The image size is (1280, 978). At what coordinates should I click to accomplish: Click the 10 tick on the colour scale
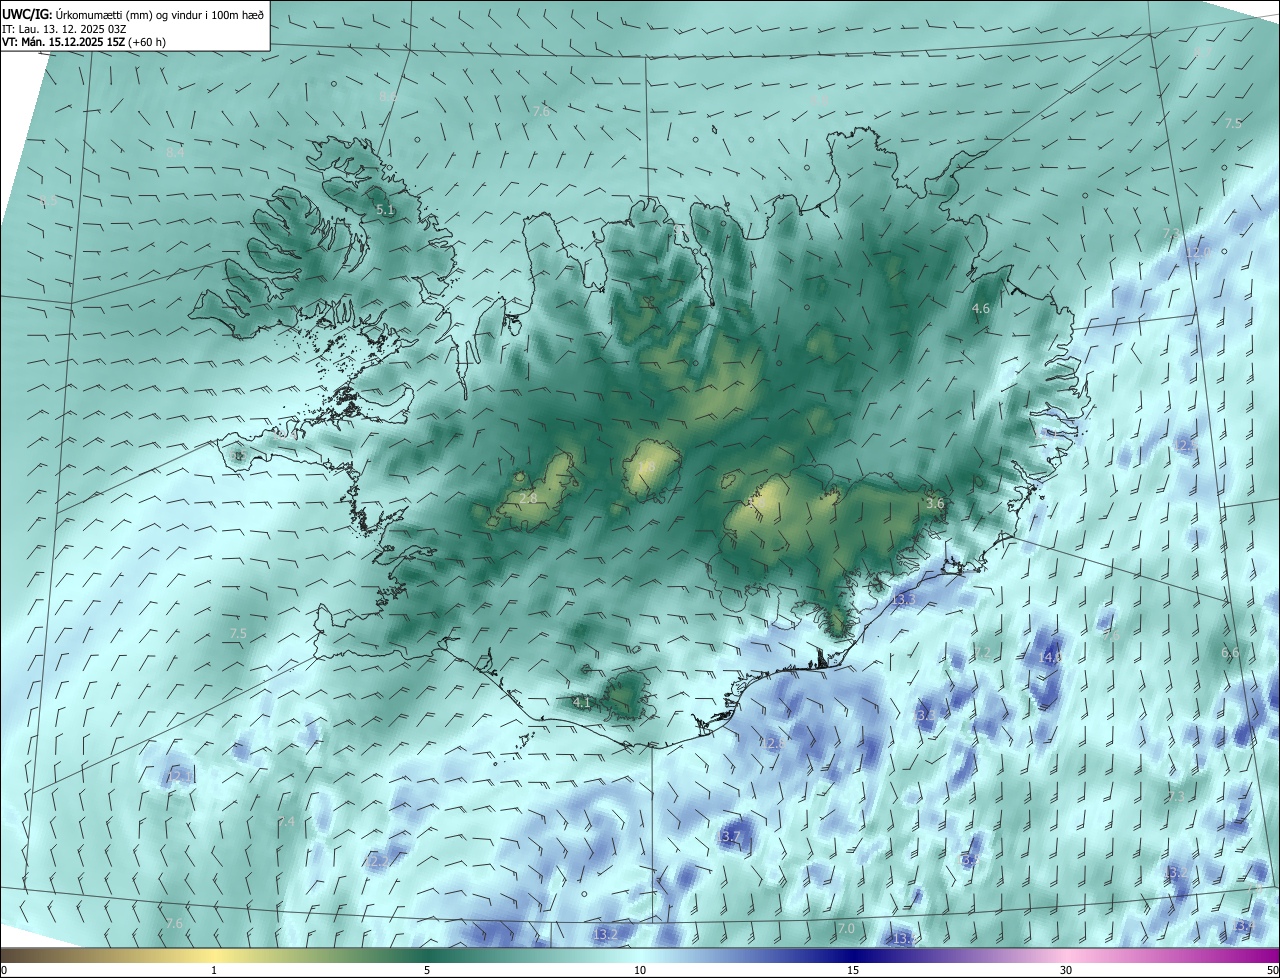click(x=640, y=970)
